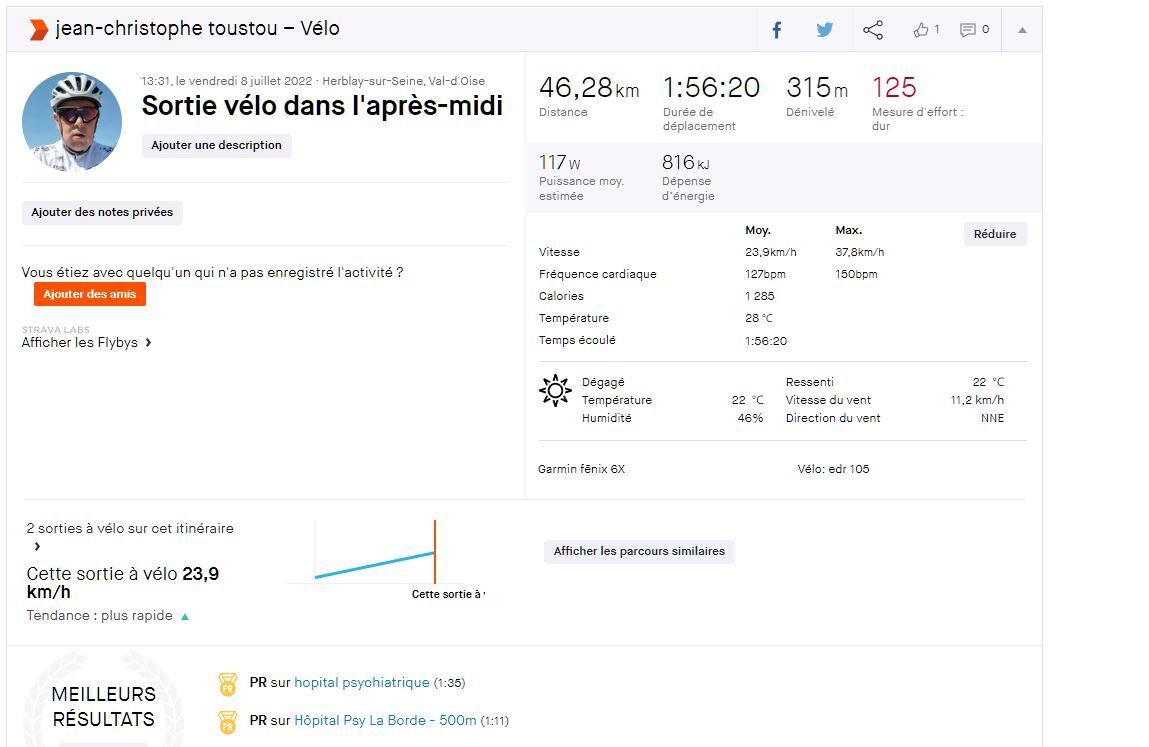Click 'Afficher les parcours similaires' button
The width and height of the screenshot is (1149, 747).
coord(639,551)
